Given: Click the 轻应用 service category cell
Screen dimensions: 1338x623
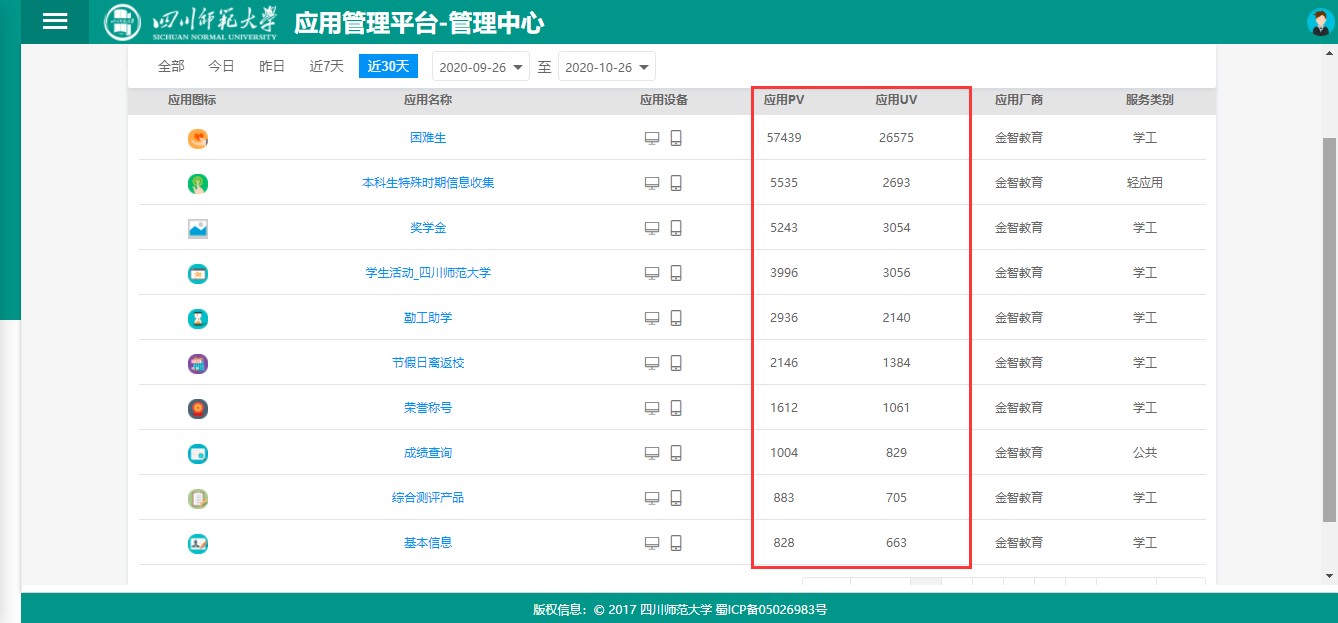Looking at the screenshot, I should pyautogui.click(x=1144, y=183).
